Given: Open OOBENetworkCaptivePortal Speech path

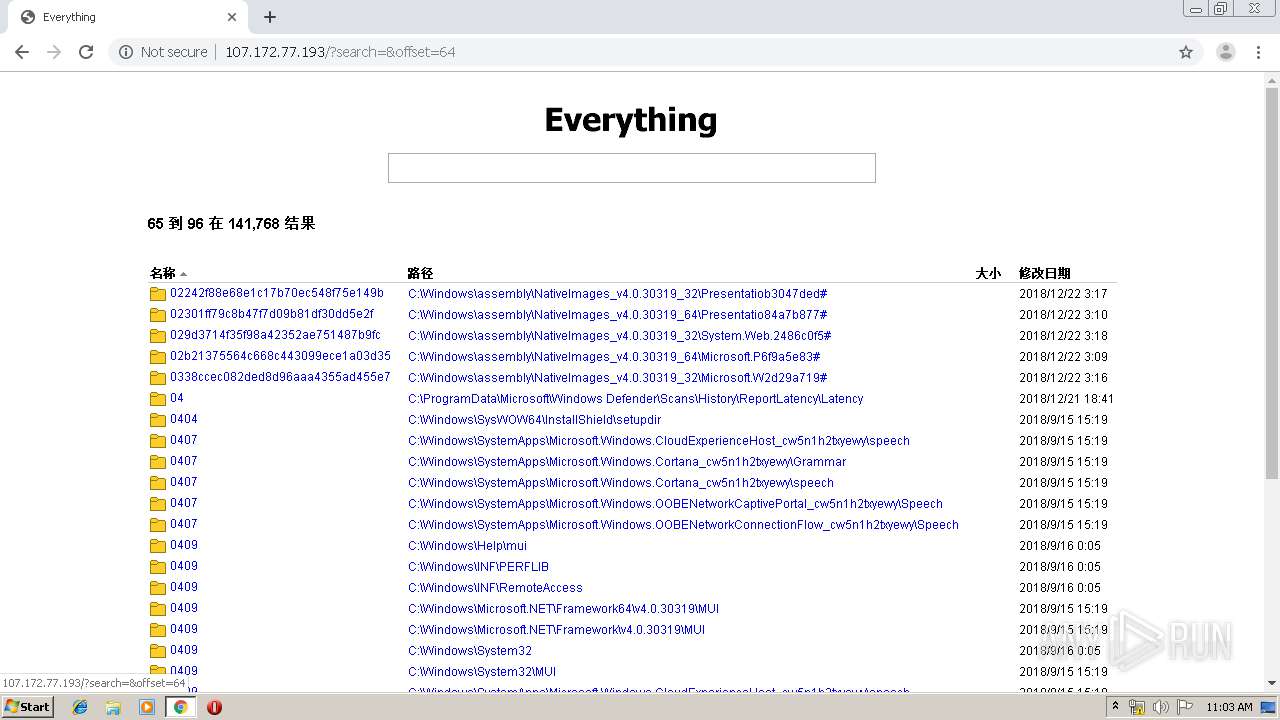Looking at the screenshot, I should click(x=675, y=504).
